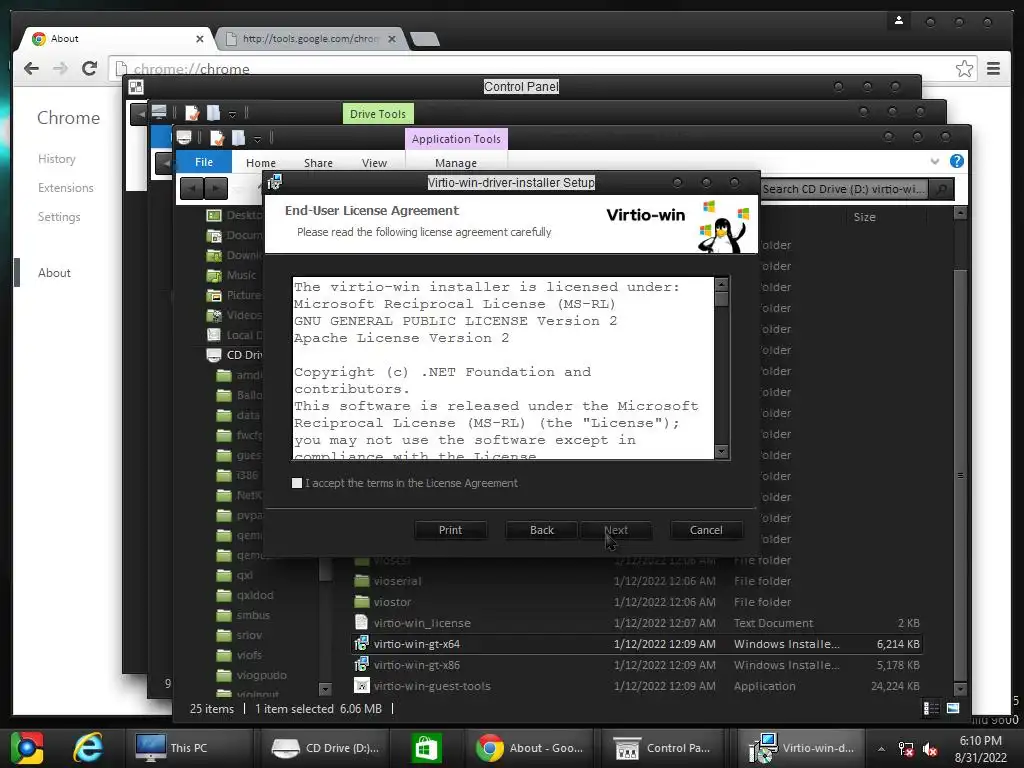The width and height of the screenshot is (1024, 768).
Task: Open This PC taskbar button
Action: coord(189,748)
